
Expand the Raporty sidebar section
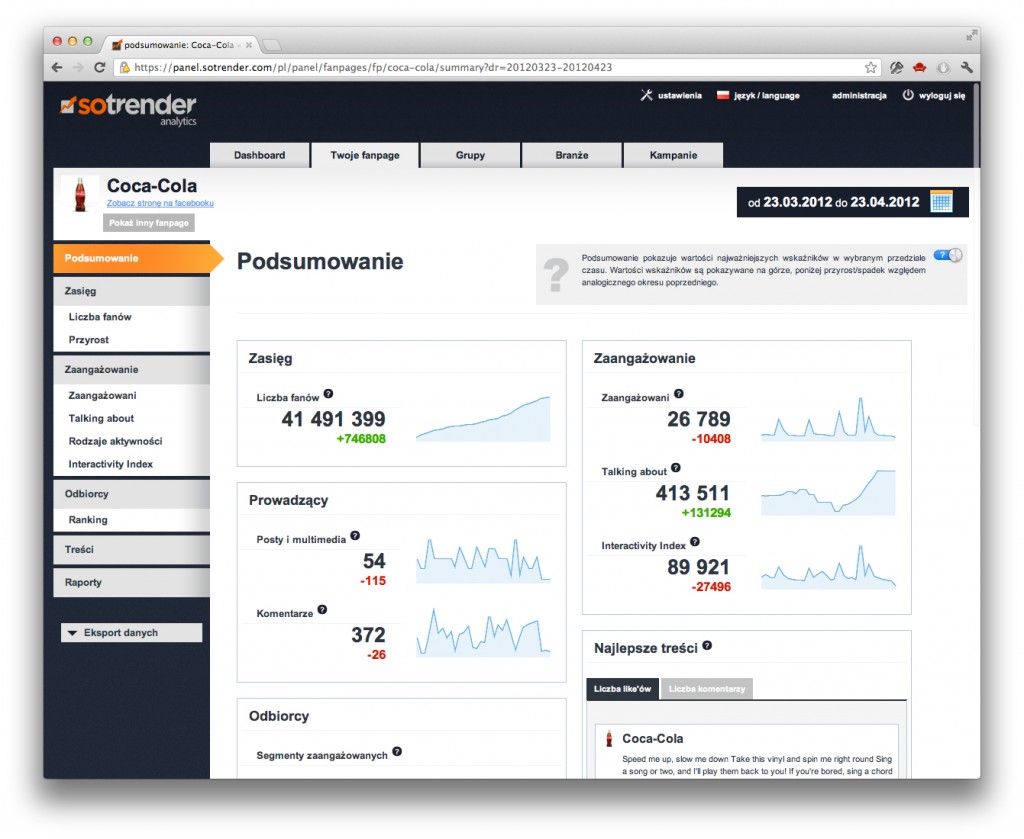131,583
